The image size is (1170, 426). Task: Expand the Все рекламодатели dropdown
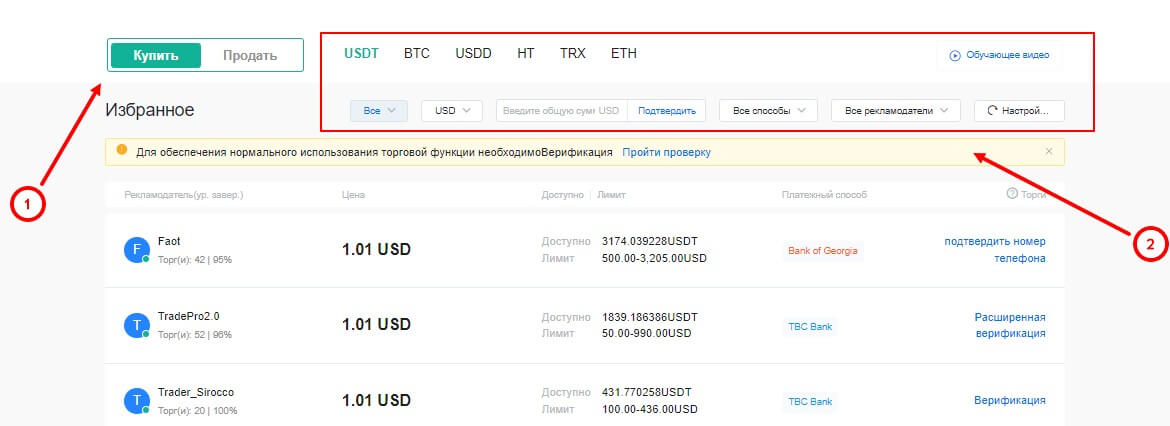point(896,110)
